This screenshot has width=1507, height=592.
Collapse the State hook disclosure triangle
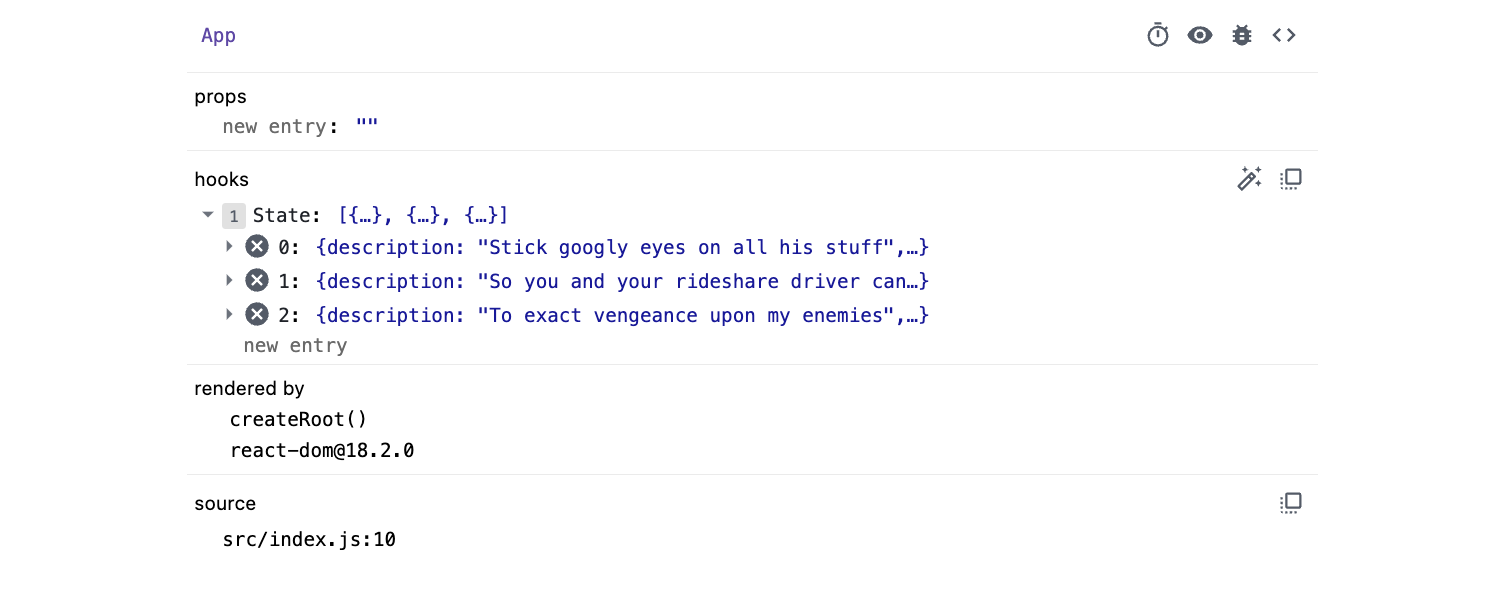pyautogui.click(x=208, y=215)
